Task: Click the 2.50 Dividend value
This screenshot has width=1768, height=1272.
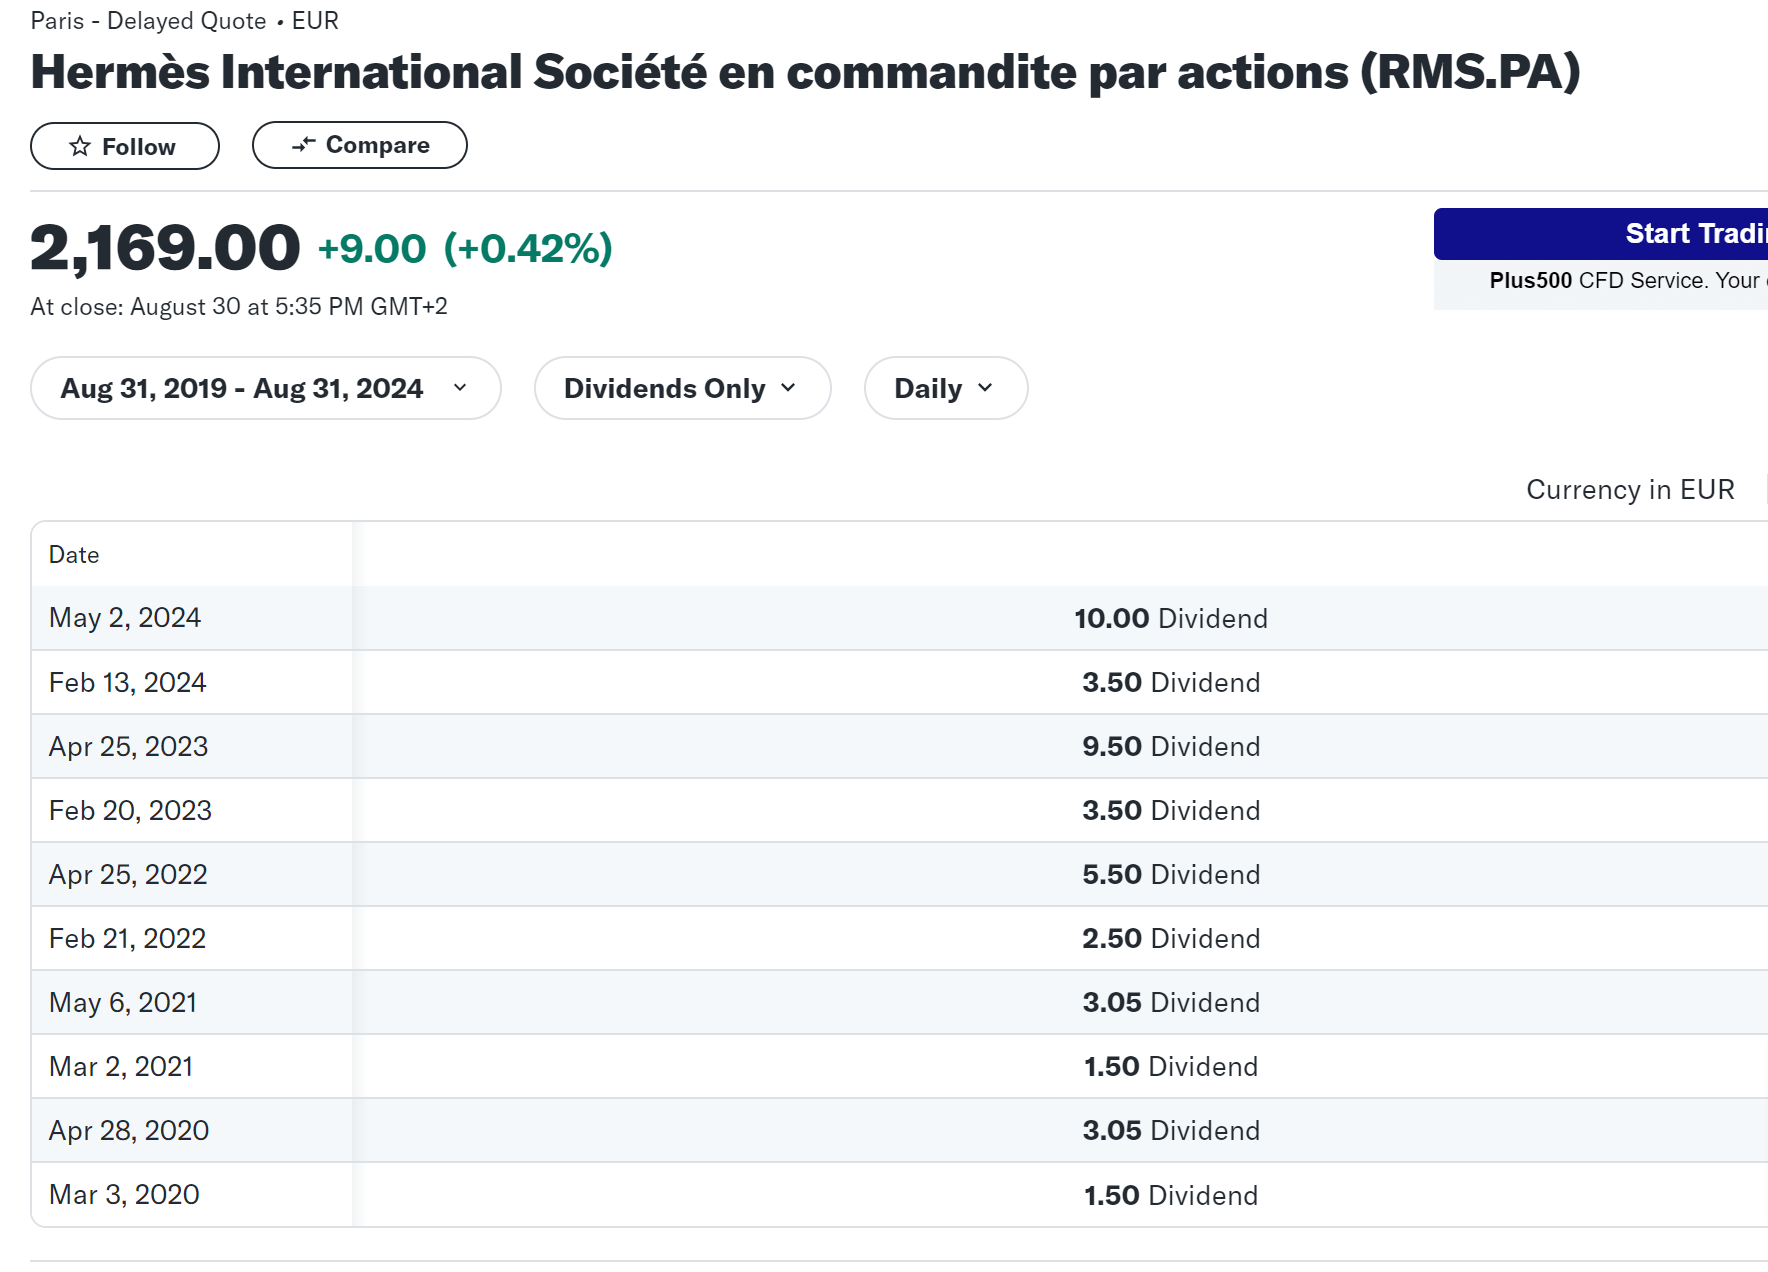Action: [x=1171, y=938]
